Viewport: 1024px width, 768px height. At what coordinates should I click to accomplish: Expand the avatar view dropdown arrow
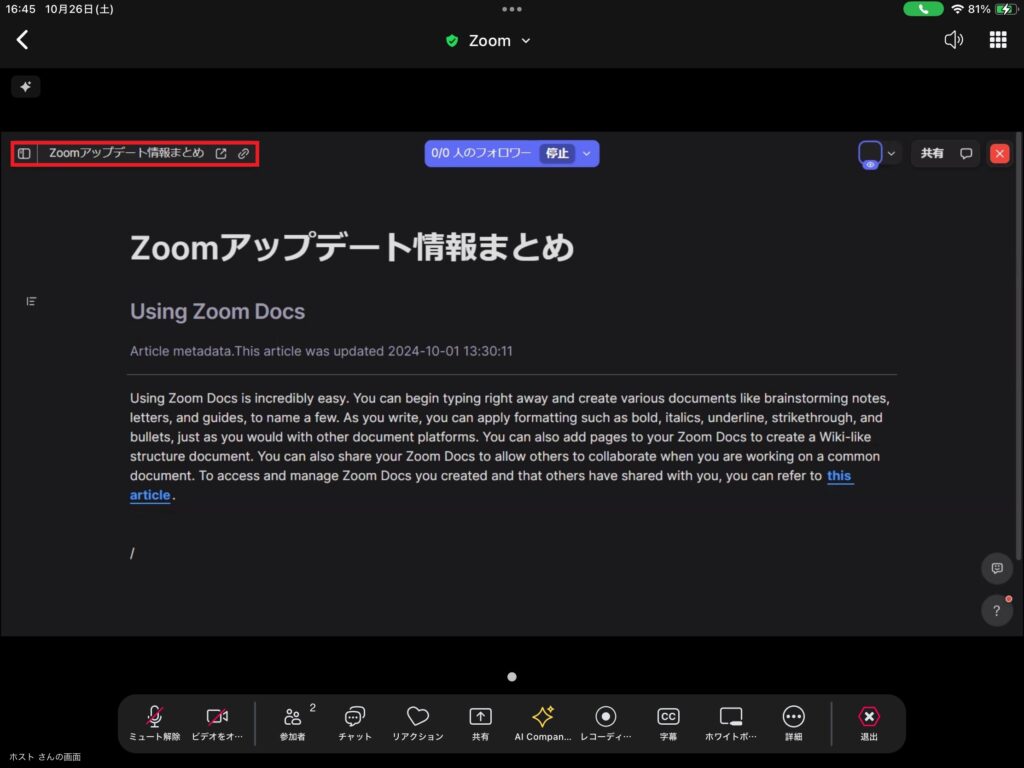click(x=891, y=154)
